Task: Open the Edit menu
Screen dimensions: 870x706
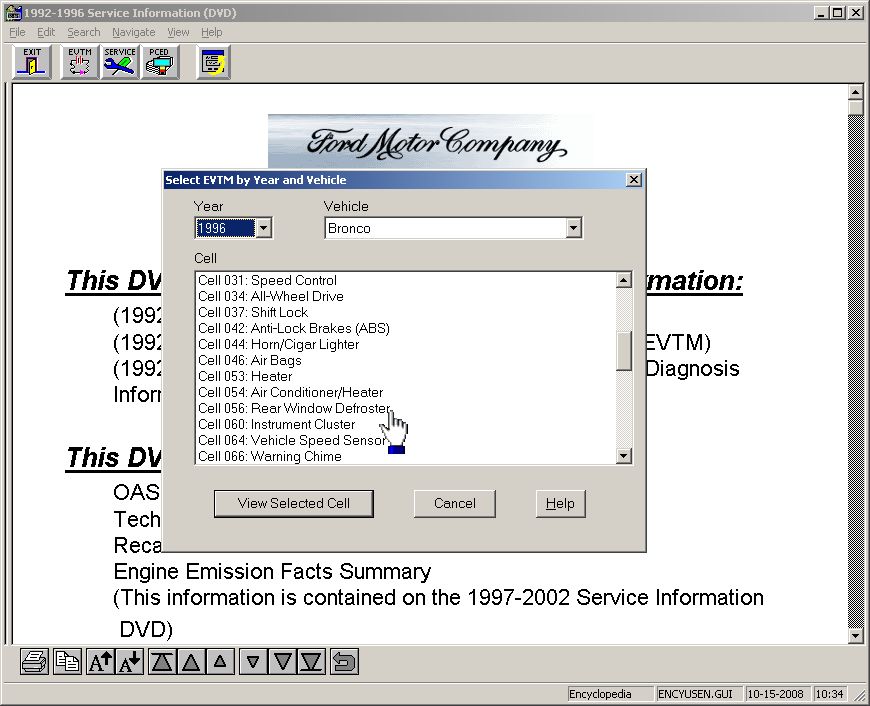Action: tap(46, 32)
